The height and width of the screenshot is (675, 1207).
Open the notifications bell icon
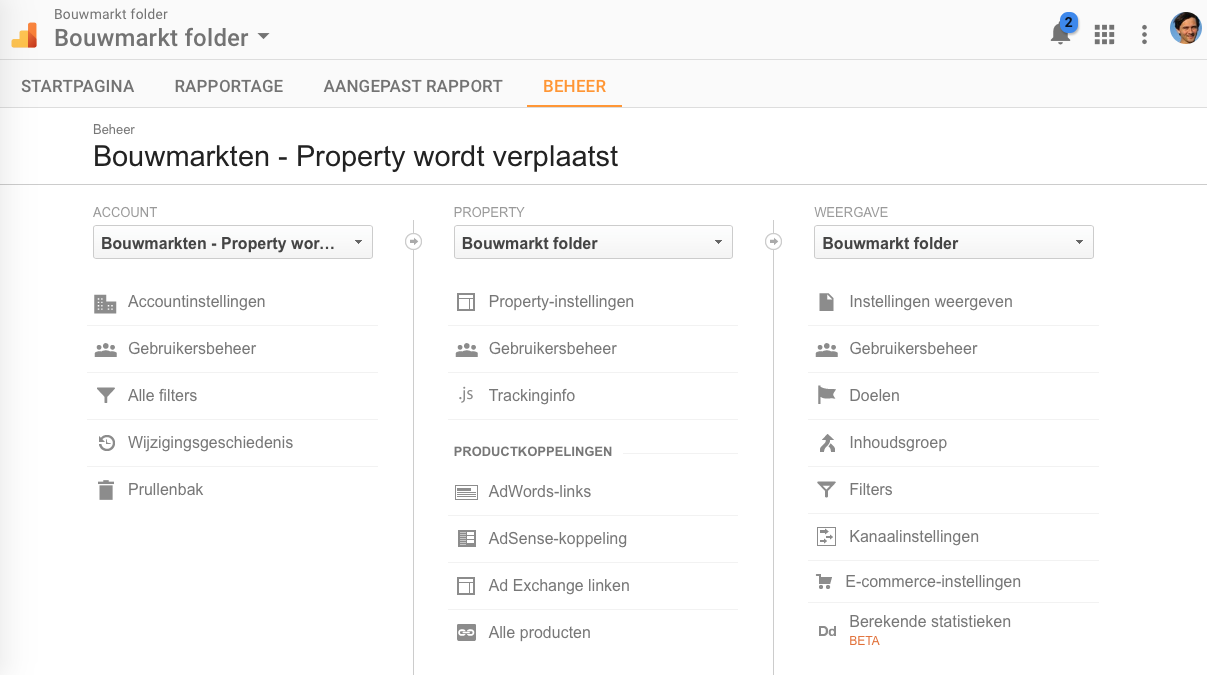pos(1060,34)
